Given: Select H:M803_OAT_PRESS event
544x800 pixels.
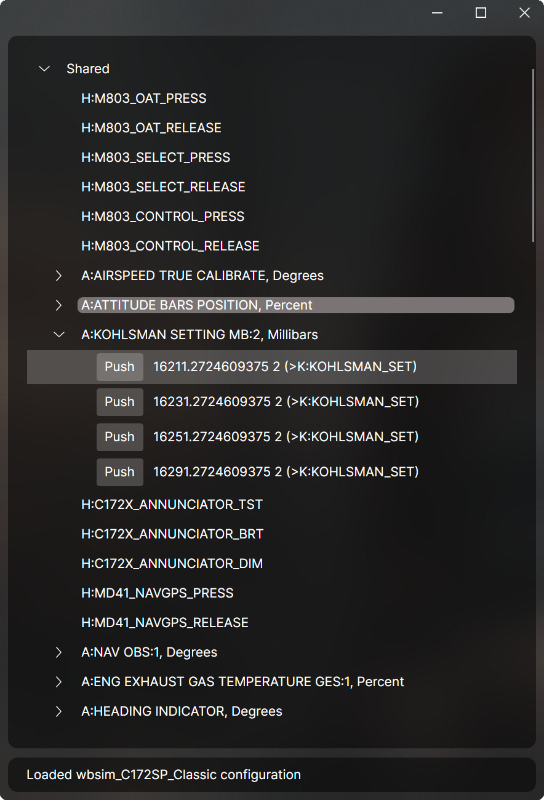Looking at the screenshot, I should coord(144,98).
